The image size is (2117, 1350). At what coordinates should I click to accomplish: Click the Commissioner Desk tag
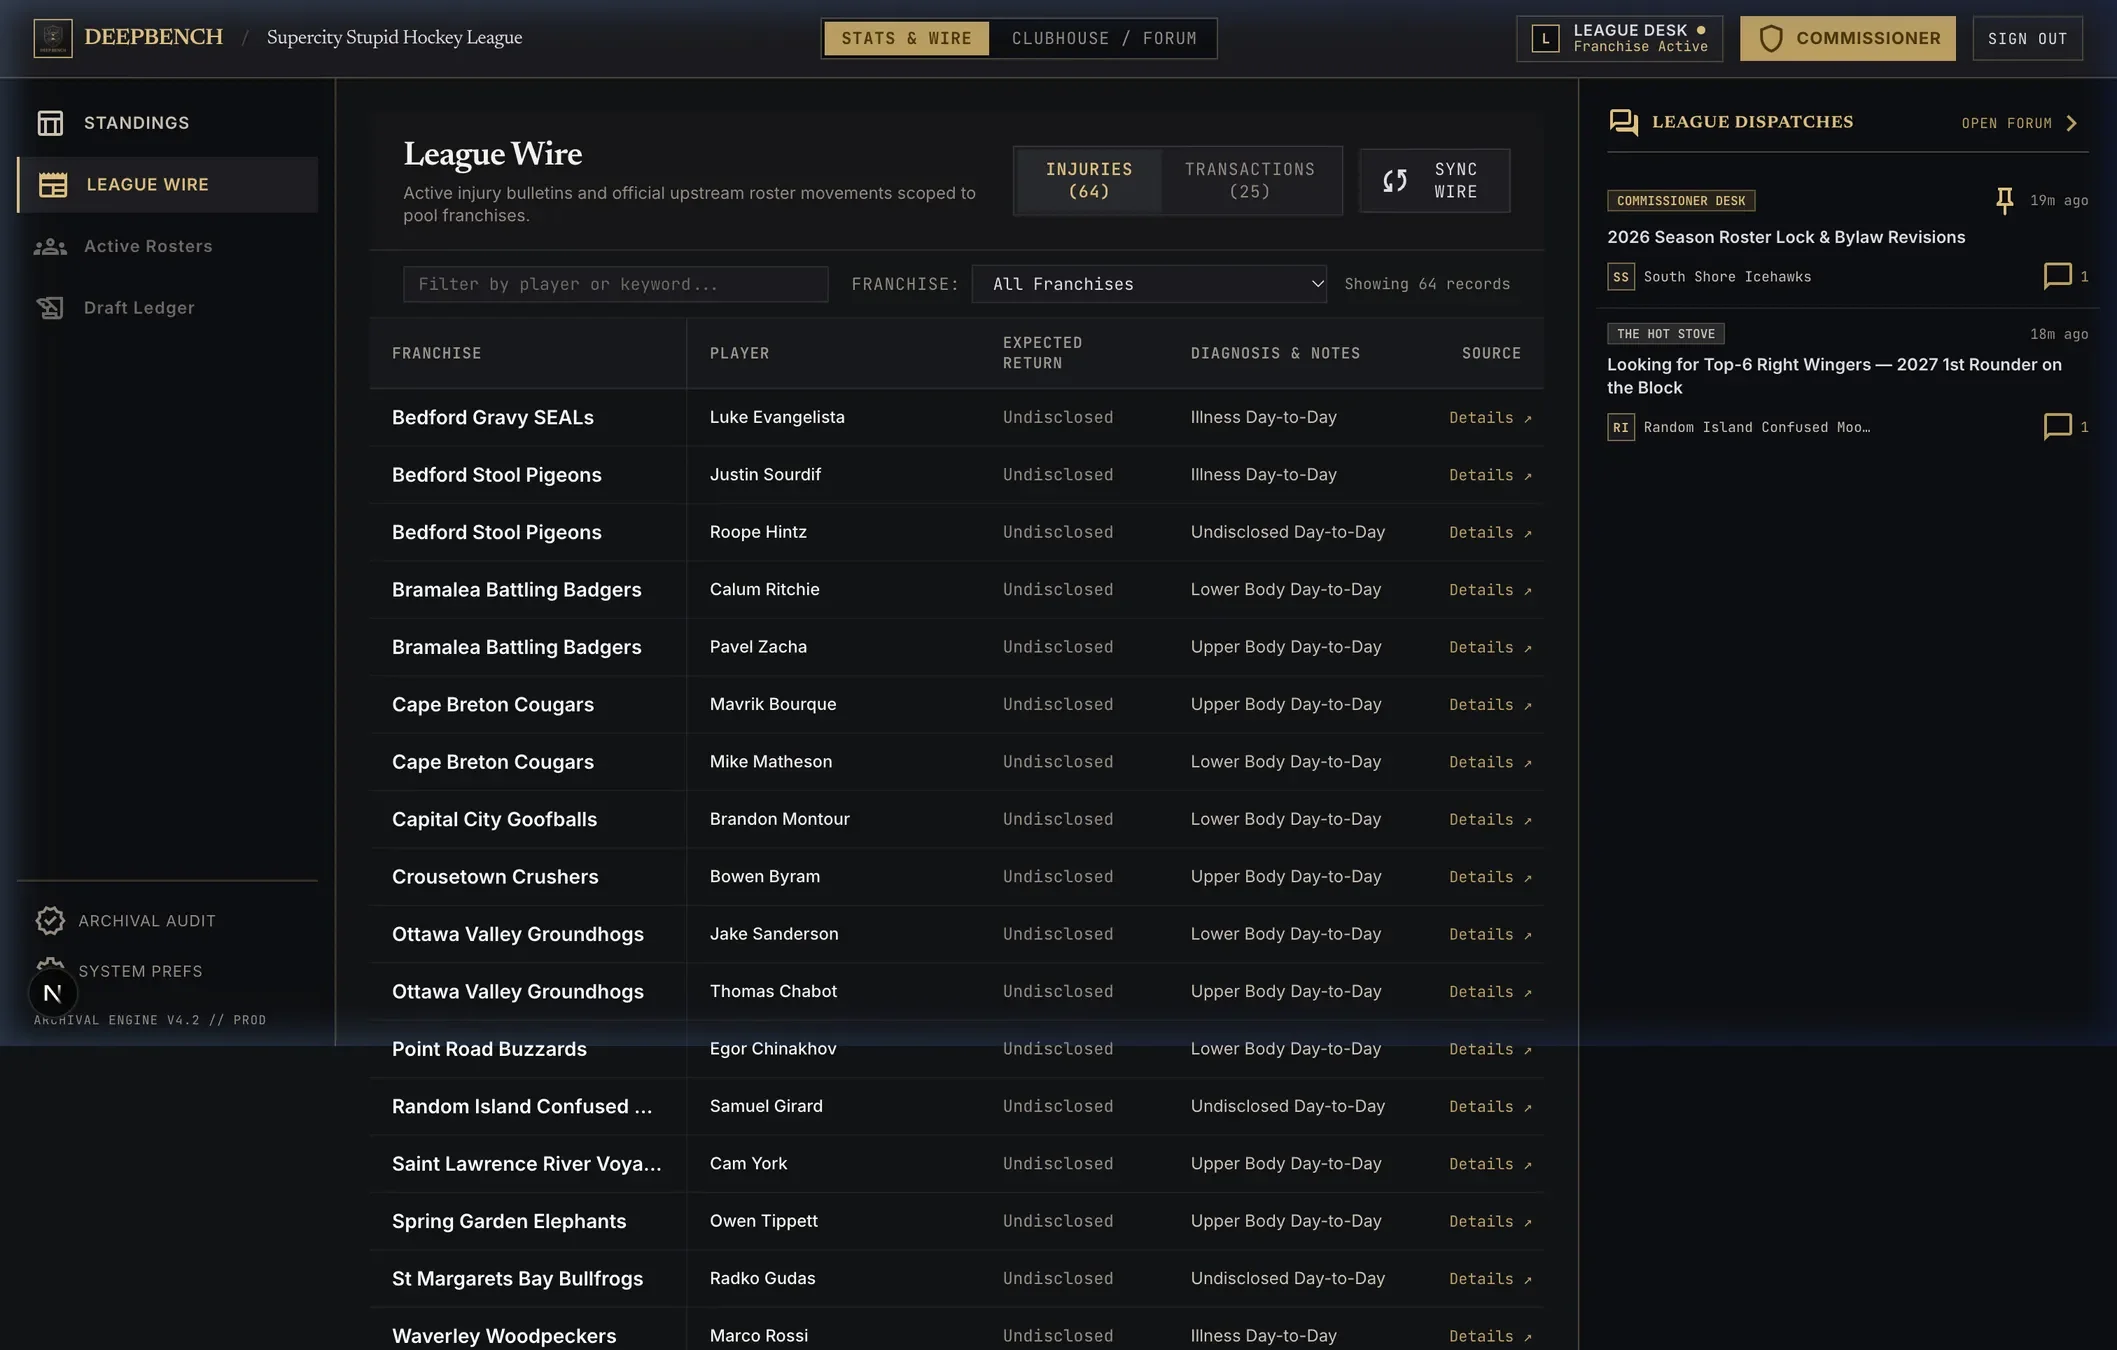1681,201
